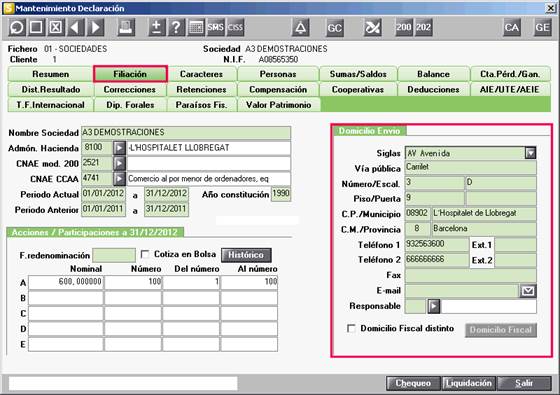Click the Fax input field

[x=470, y=275]
